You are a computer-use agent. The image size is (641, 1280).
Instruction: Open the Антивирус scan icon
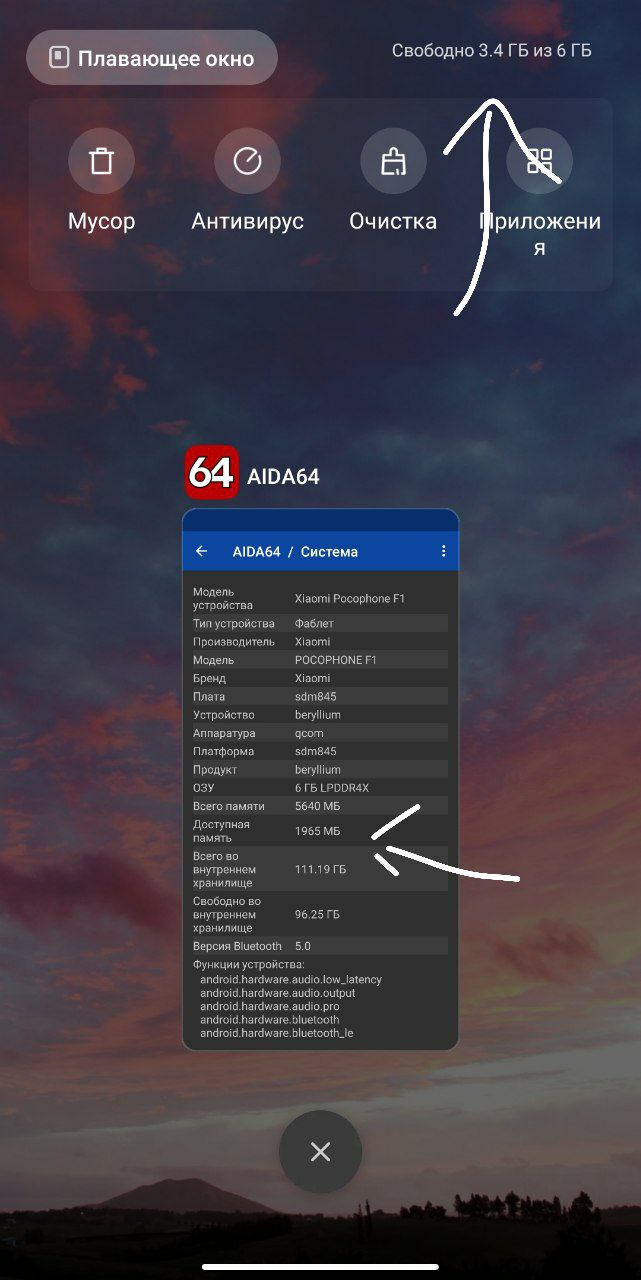[x=247, y=161]
